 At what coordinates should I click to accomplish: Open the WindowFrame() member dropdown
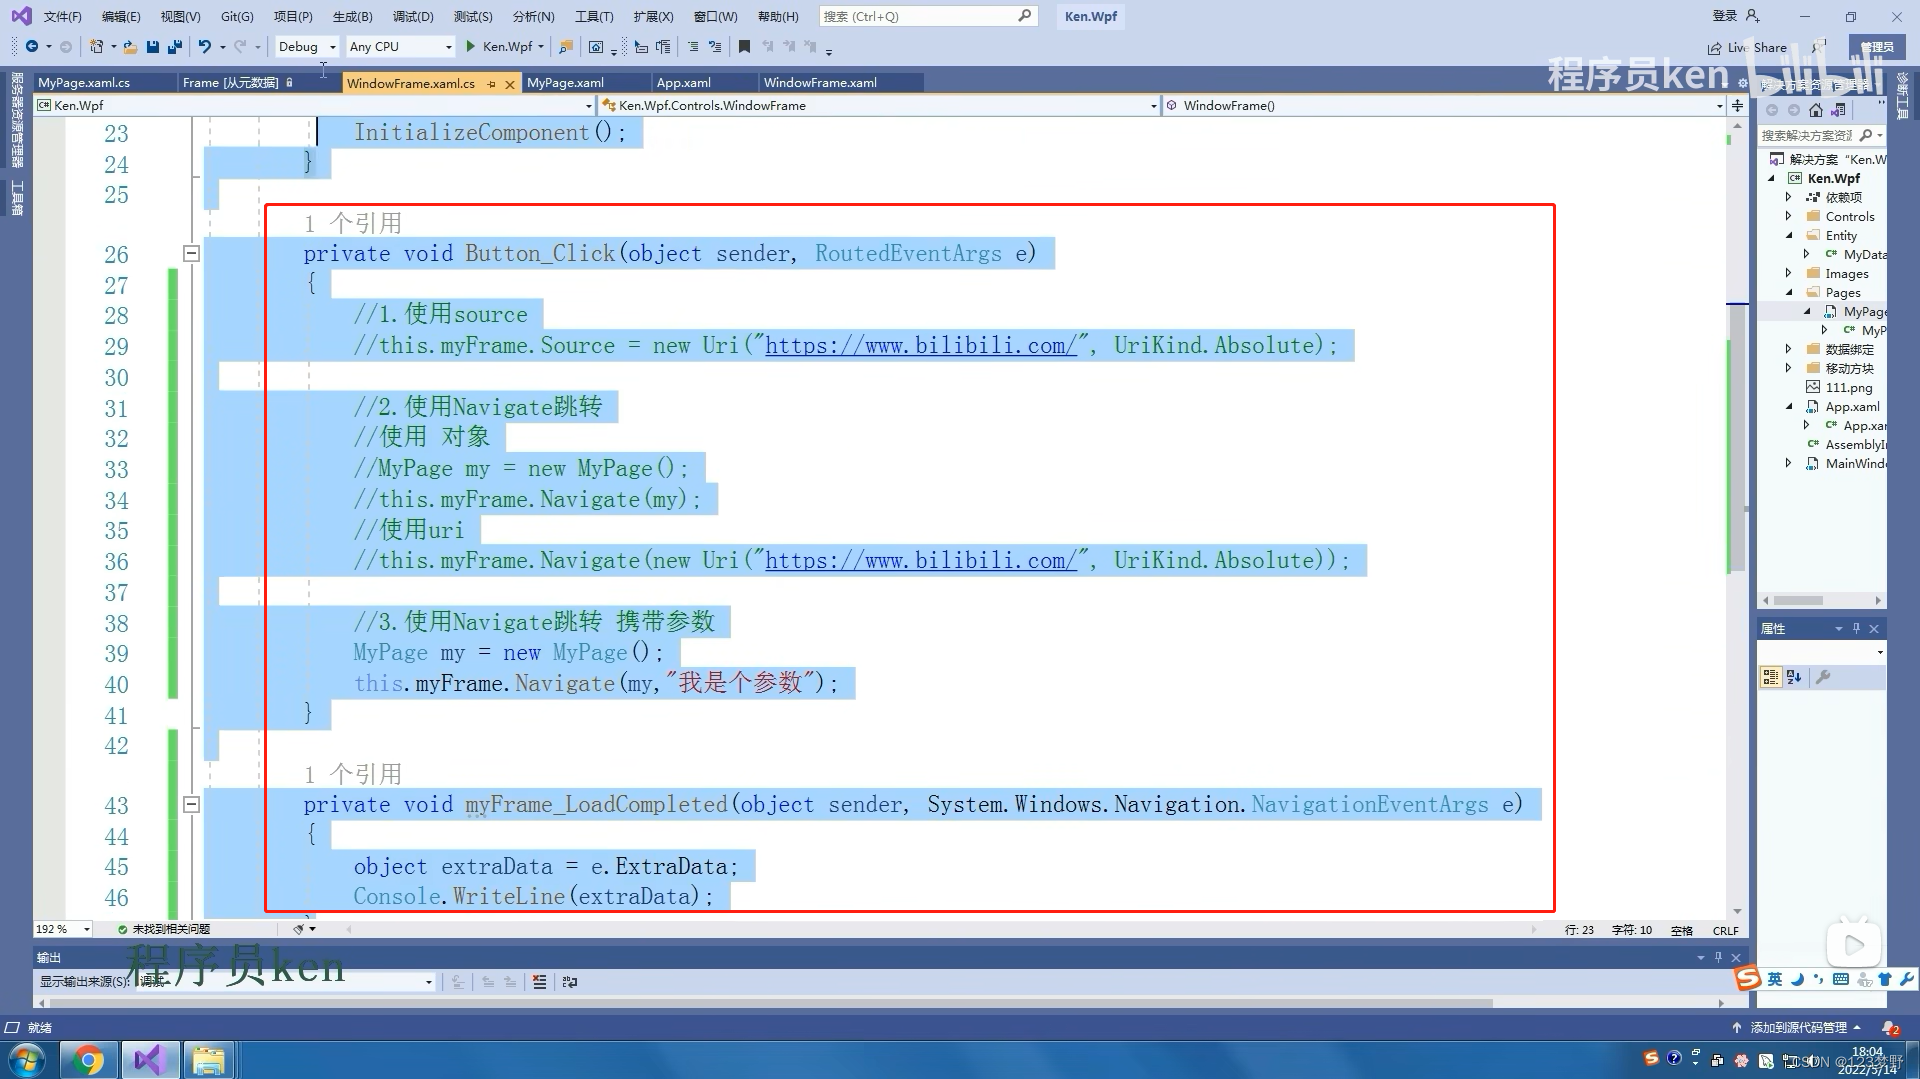click(x=1444, y=105)
